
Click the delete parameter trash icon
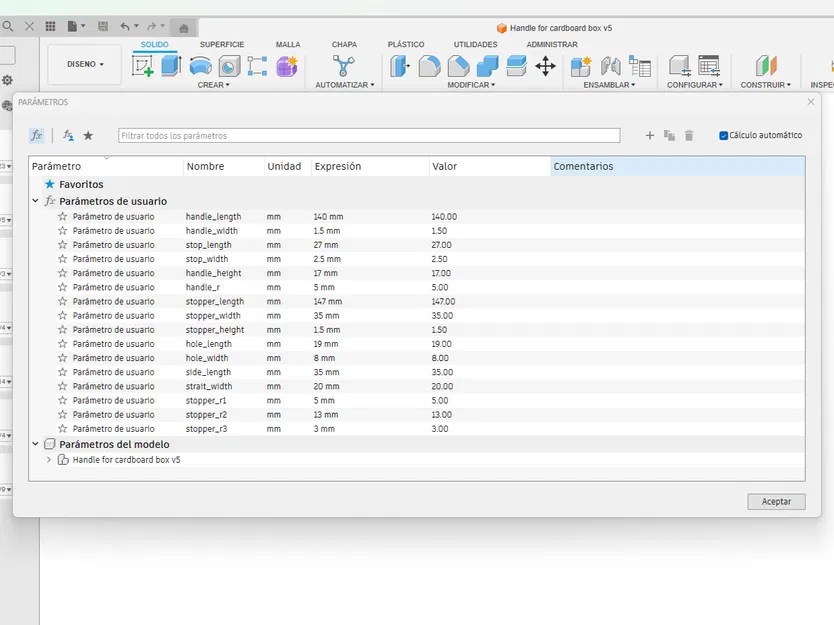click(x=689, y=136)
